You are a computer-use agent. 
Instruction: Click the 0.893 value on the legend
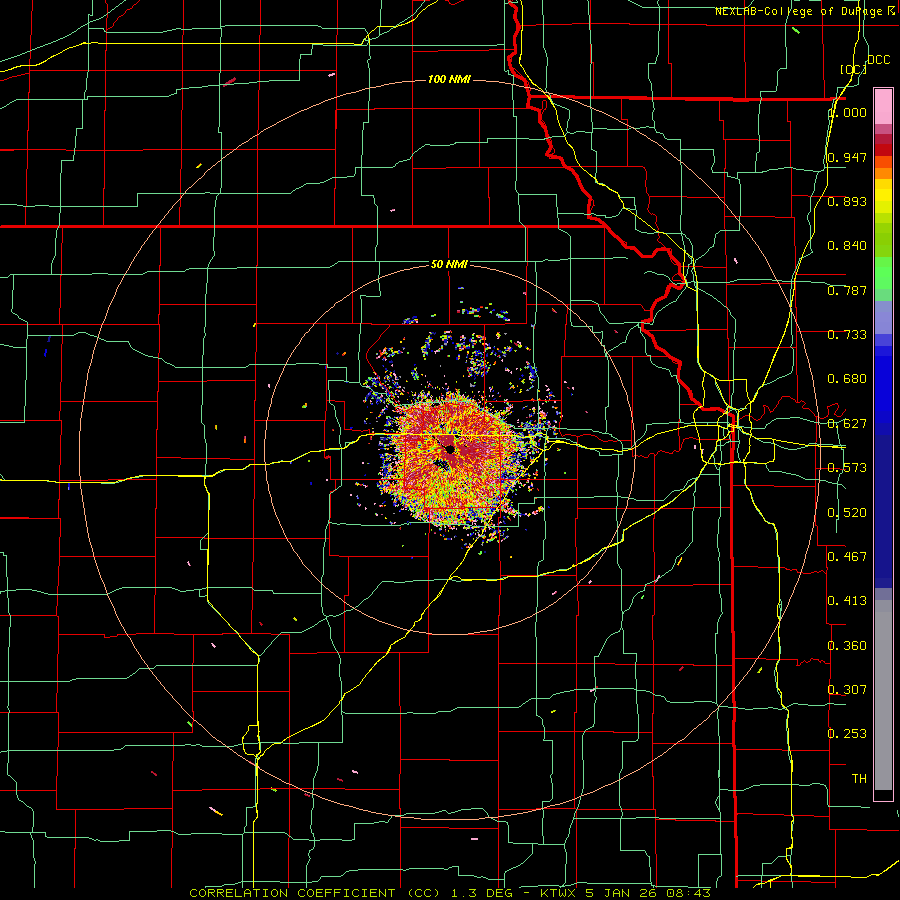click(x=847, y=201)
